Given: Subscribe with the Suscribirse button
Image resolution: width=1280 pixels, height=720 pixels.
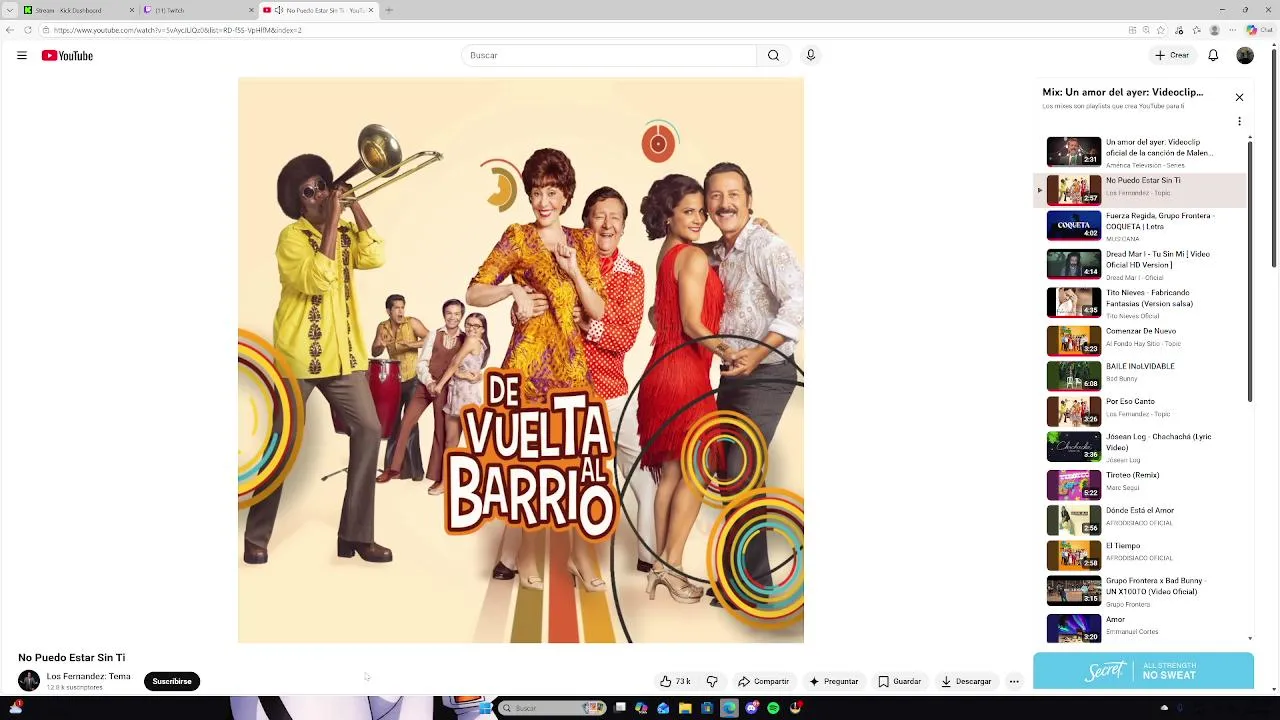Looking at the screenshot, I should point(172,681).
